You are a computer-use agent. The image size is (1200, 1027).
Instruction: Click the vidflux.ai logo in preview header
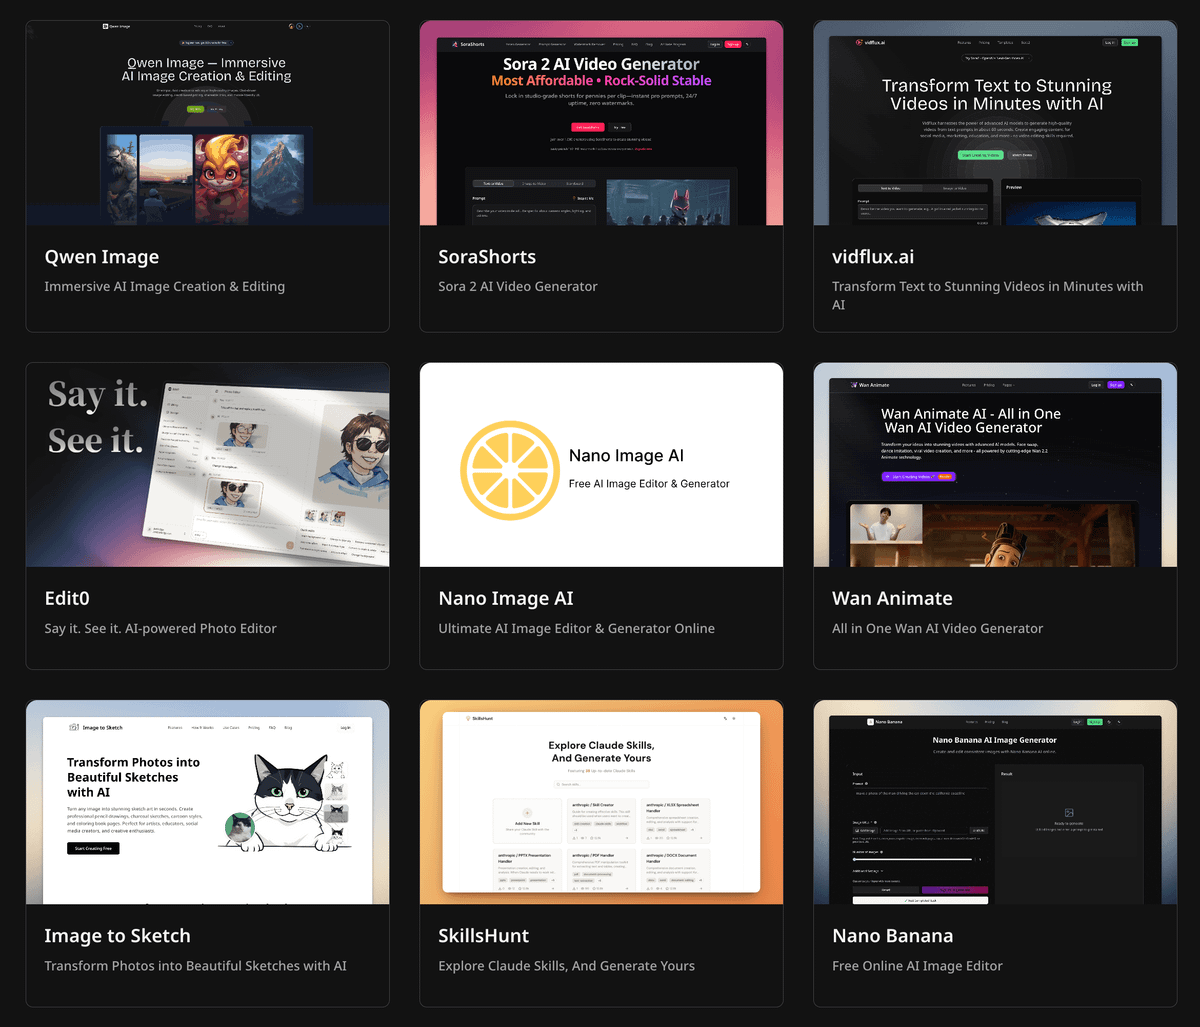coord(870,42)
